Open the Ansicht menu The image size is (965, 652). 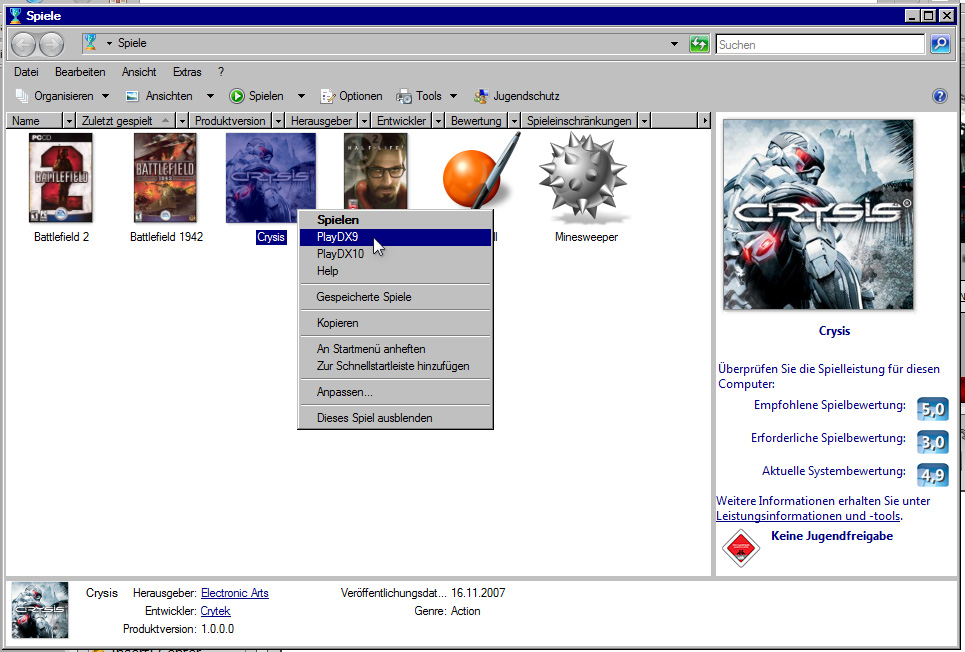[x=139, y=72]
